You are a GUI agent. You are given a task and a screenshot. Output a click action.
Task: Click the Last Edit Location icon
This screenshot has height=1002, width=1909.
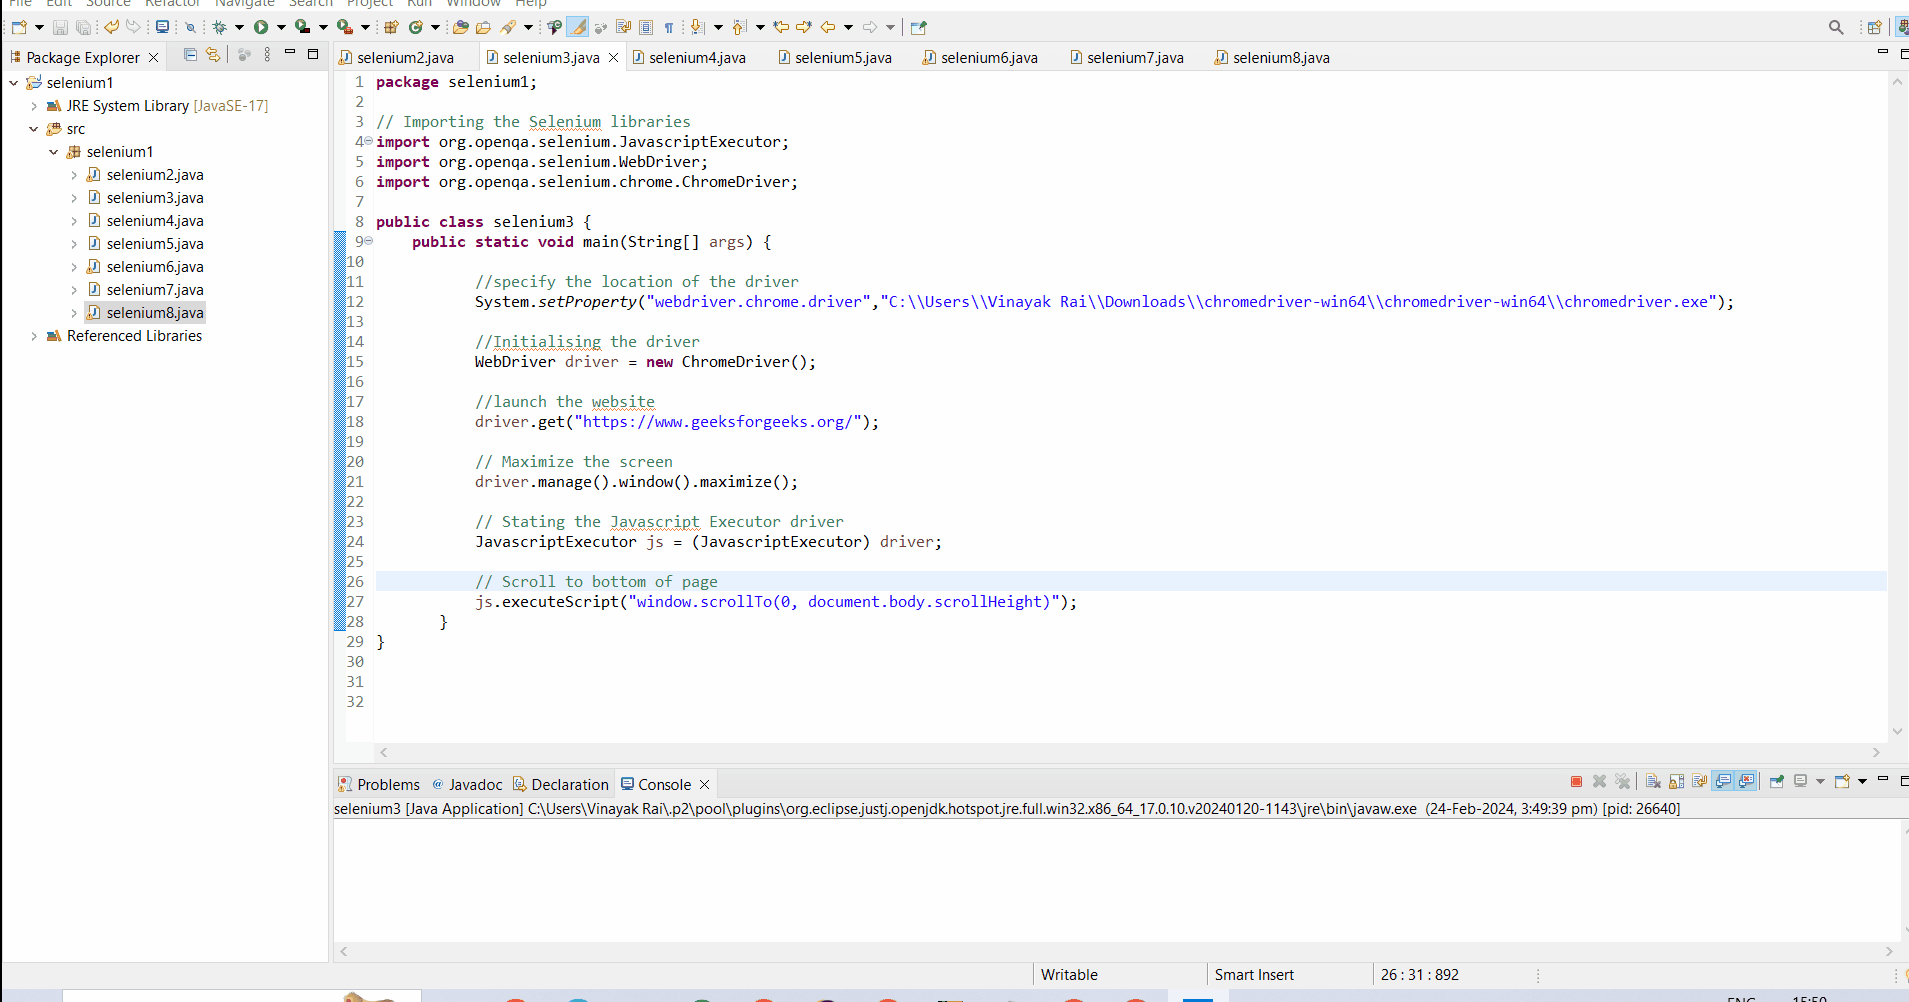point(781,27)
